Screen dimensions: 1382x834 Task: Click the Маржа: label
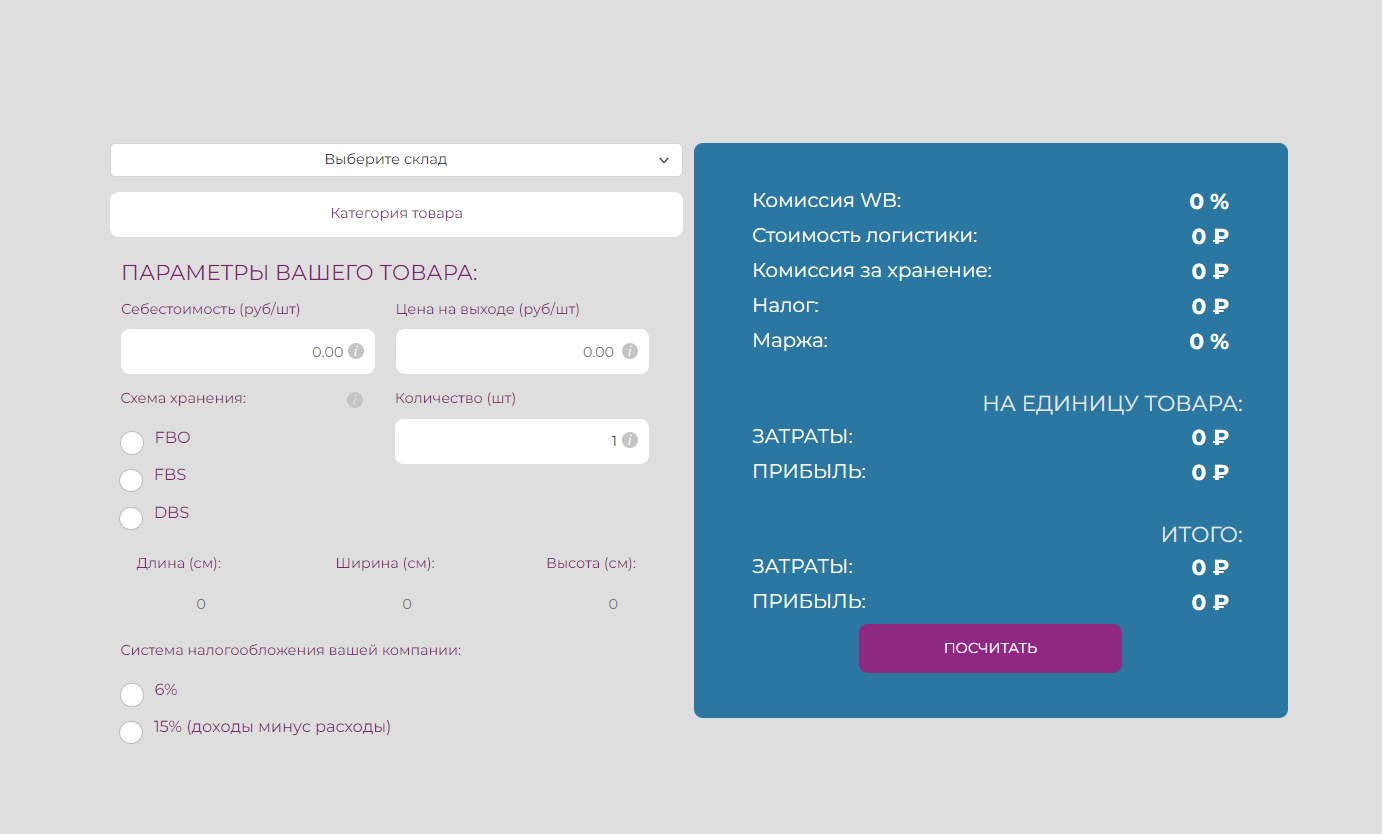tap(790, 341)
